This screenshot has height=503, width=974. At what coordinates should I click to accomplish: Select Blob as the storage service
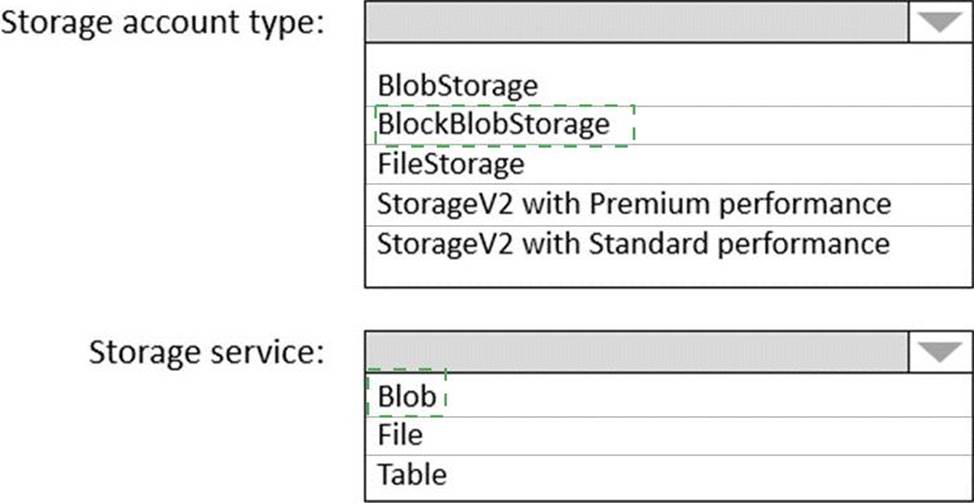pos(407,396)
